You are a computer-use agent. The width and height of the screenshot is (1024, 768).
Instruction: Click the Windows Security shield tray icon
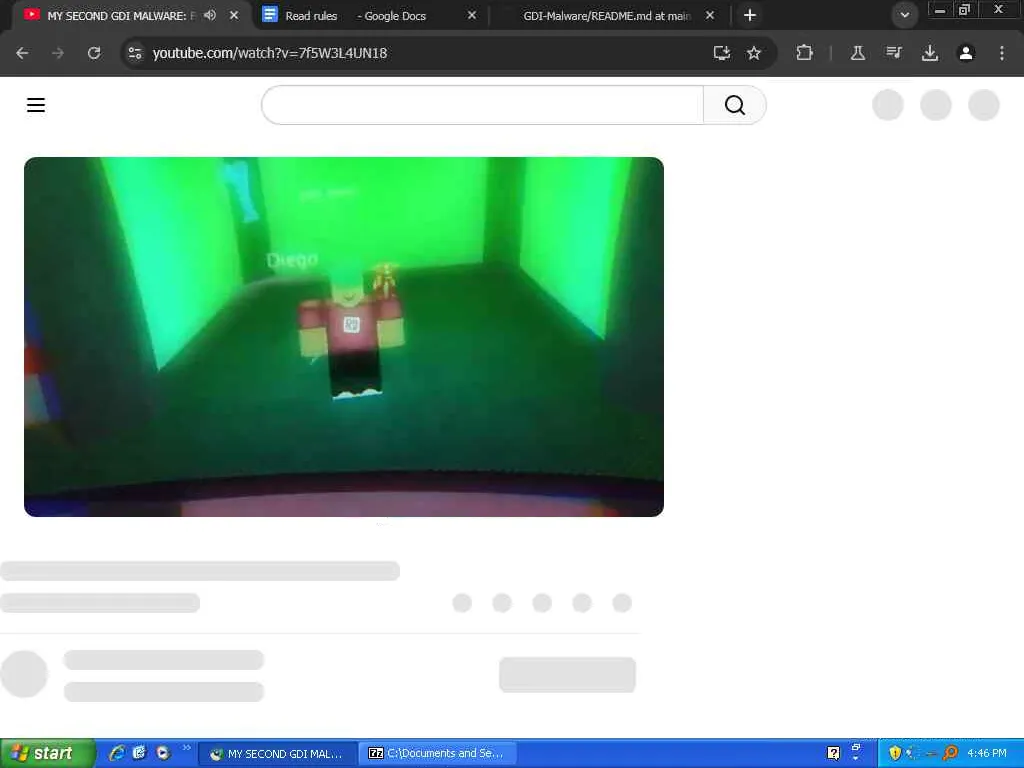coord(895,753)
